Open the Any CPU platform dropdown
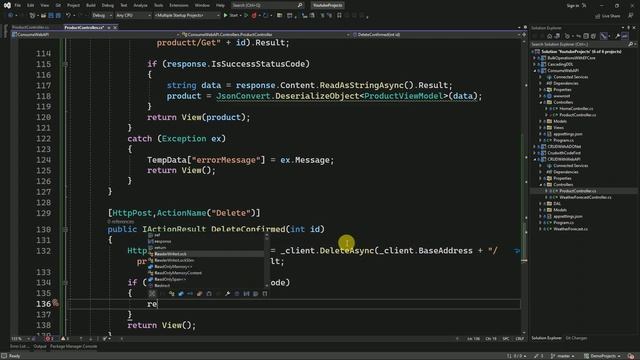This screenshot has height=360, width=640. 133,16
